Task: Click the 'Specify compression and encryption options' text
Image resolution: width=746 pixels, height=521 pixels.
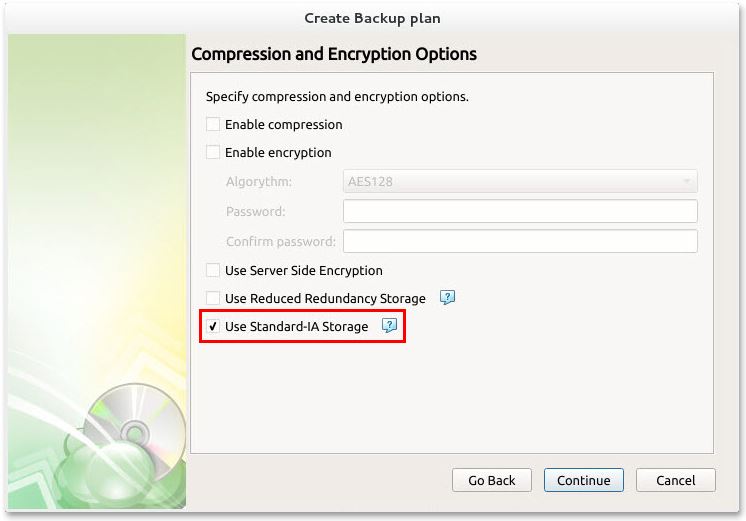Action: pyautogui.click(x=337, y=97)
